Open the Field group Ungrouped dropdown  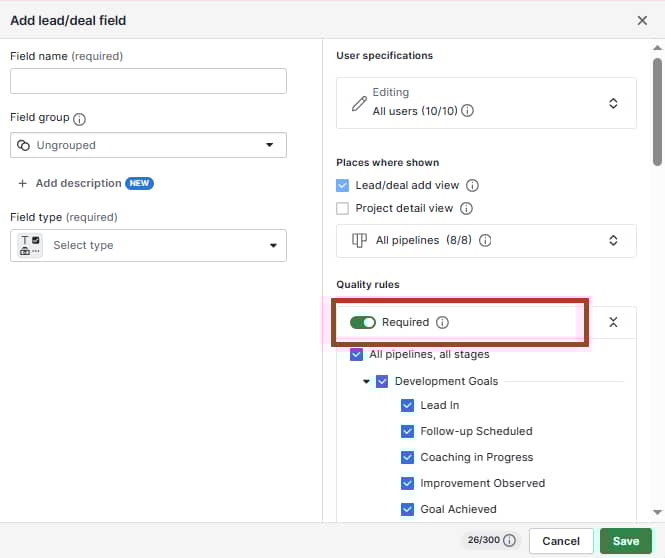click(148, 145)
